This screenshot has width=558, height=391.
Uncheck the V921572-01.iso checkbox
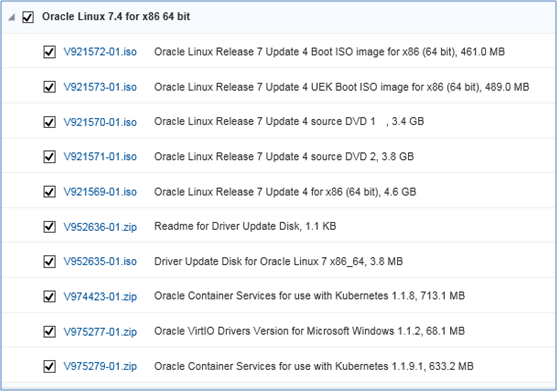click(49, 52)
